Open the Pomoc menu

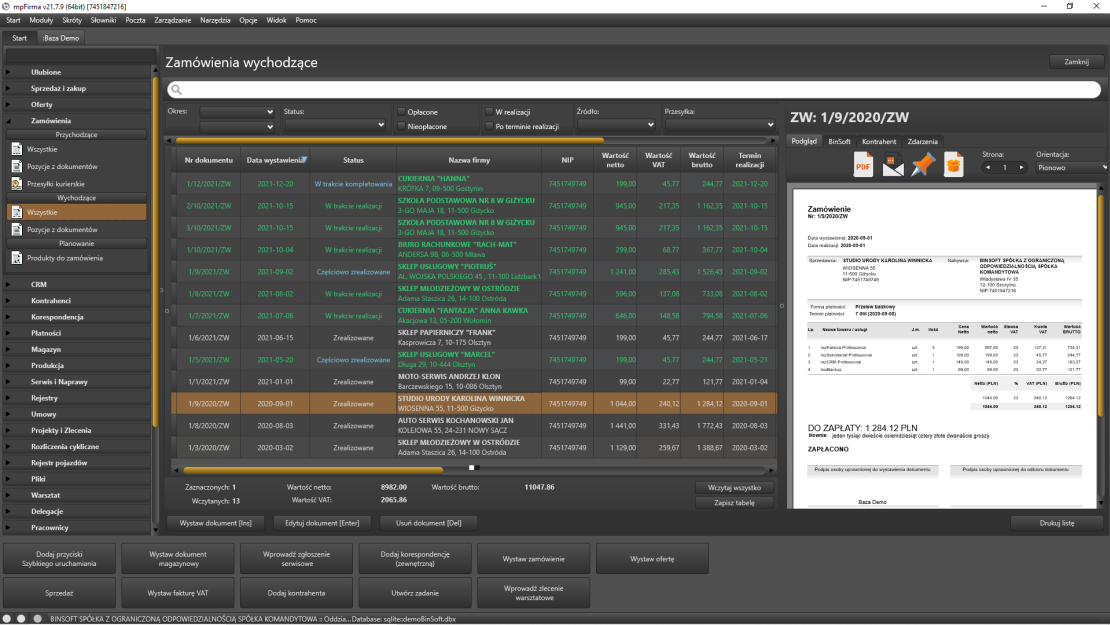306,21
